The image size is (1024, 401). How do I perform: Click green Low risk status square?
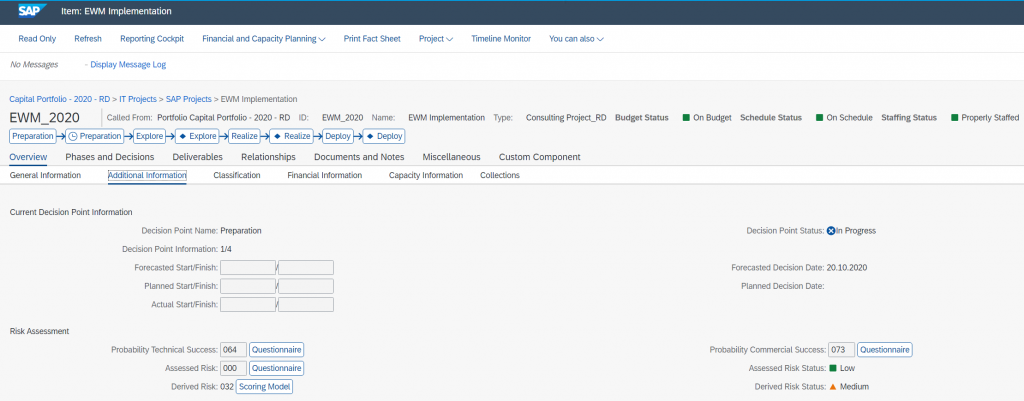click(x=833, y=368)
